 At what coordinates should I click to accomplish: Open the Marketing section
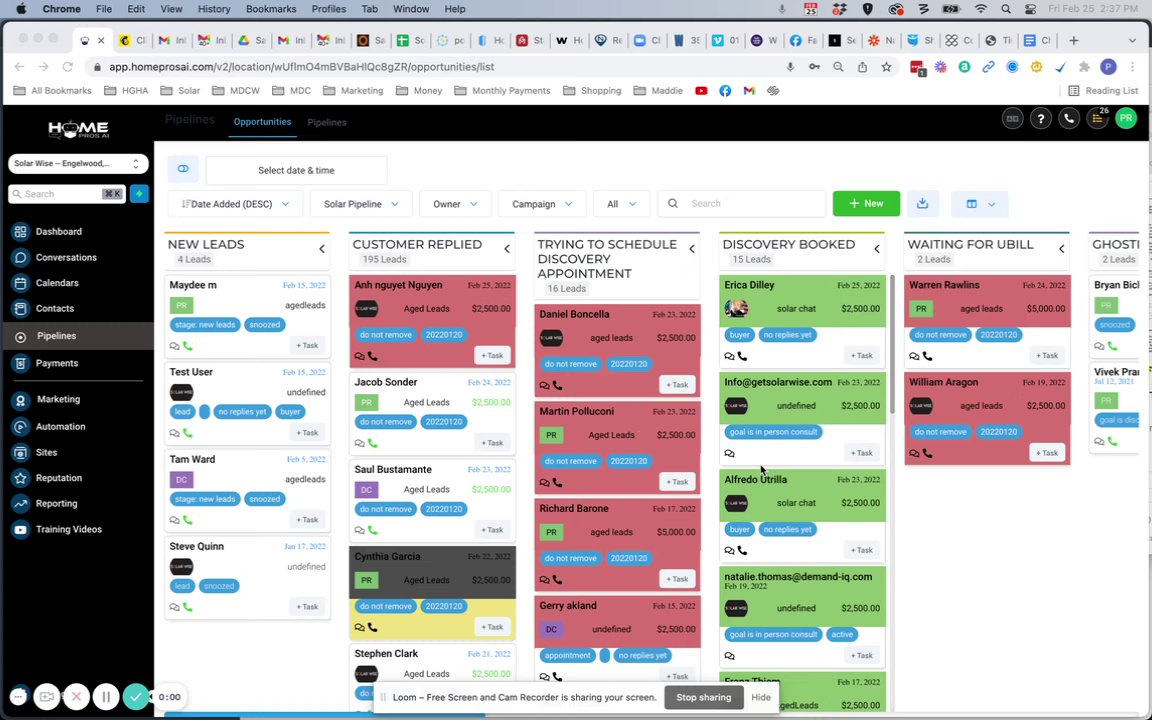point(59,400)
